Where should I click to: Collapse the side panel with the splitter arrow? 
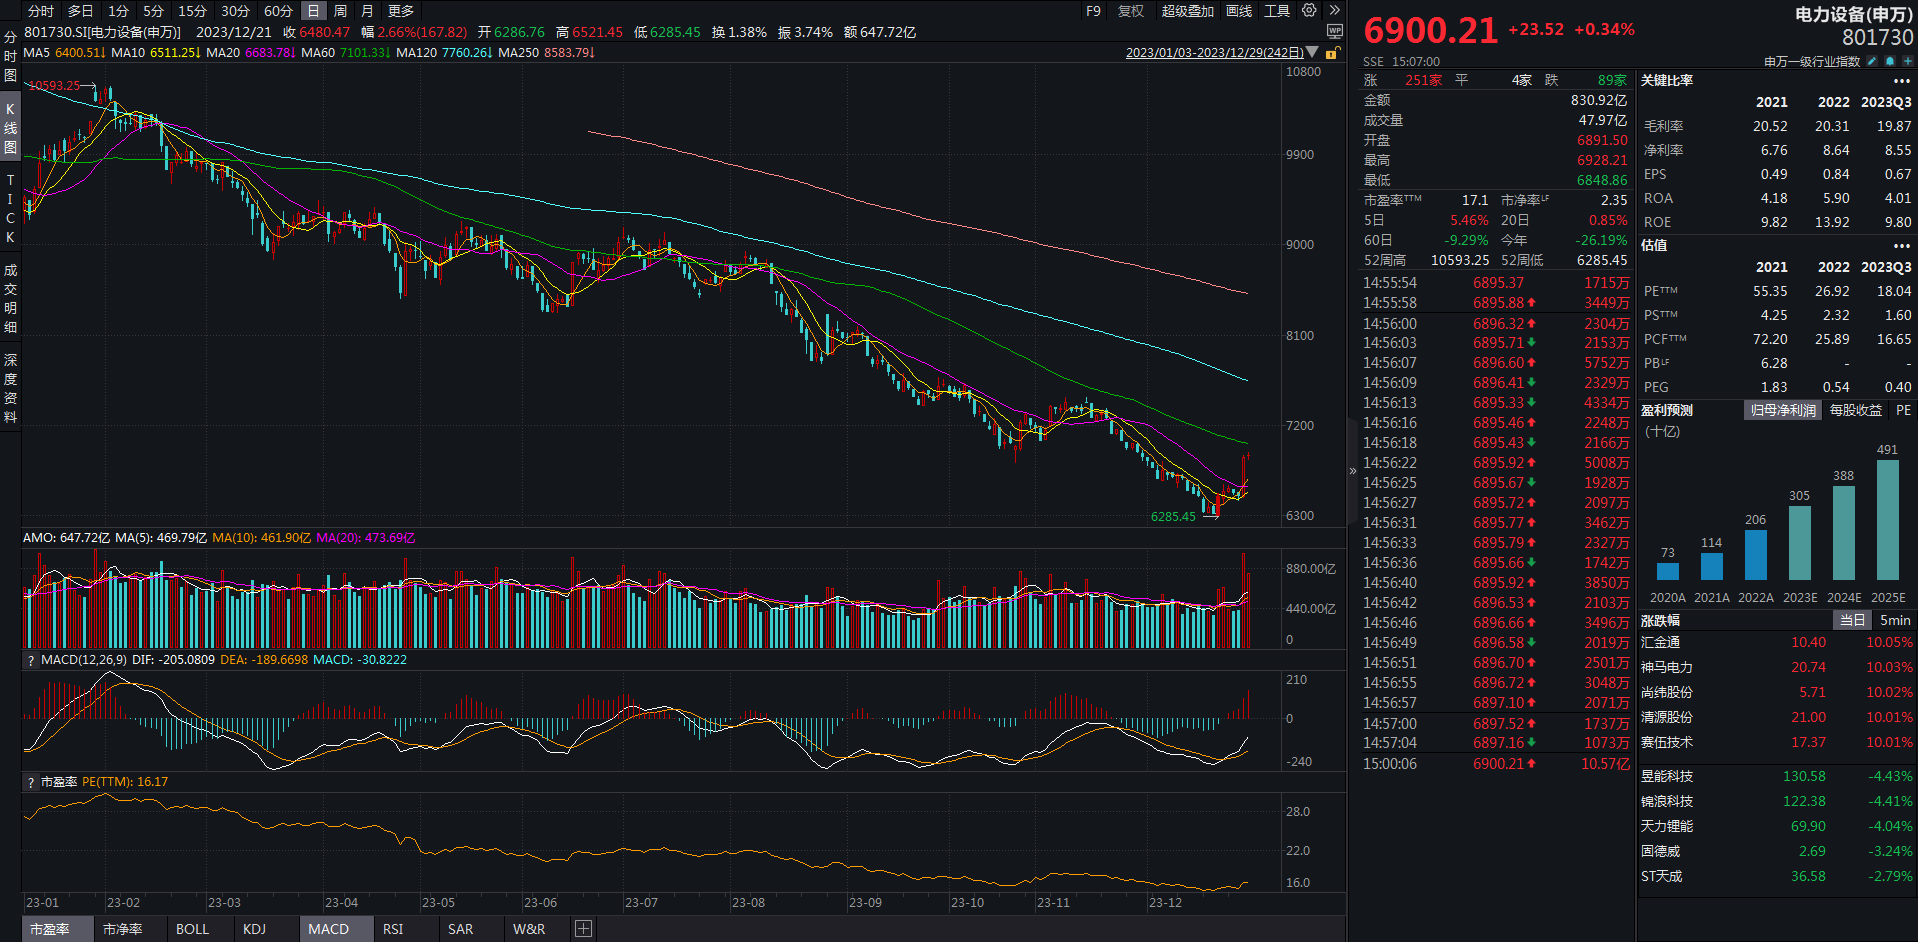coord(1353,470)
